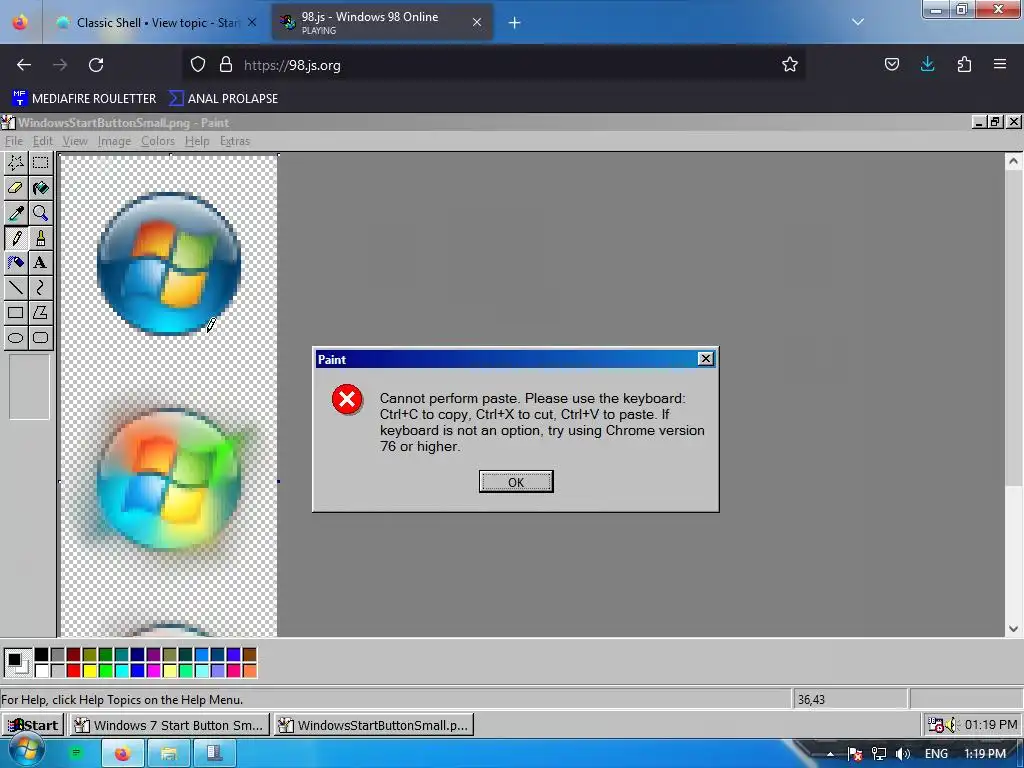Select the Polygon tool

(40, 312)
